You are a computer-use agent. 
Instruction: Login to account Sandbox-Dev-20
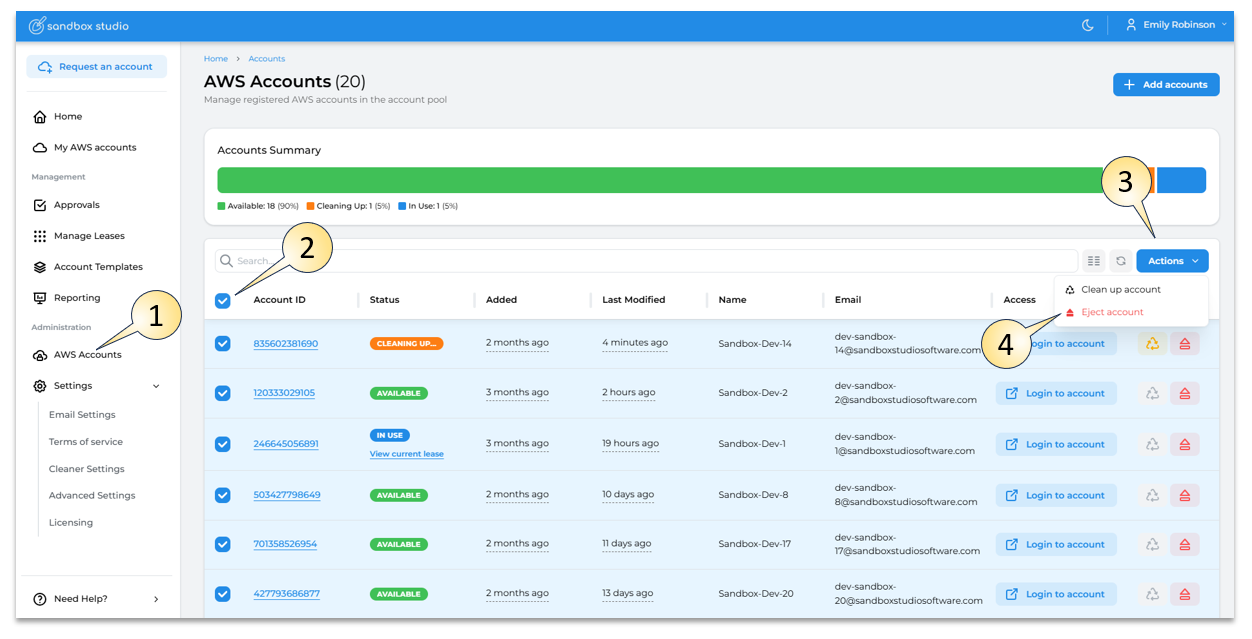pos(1056,595)
